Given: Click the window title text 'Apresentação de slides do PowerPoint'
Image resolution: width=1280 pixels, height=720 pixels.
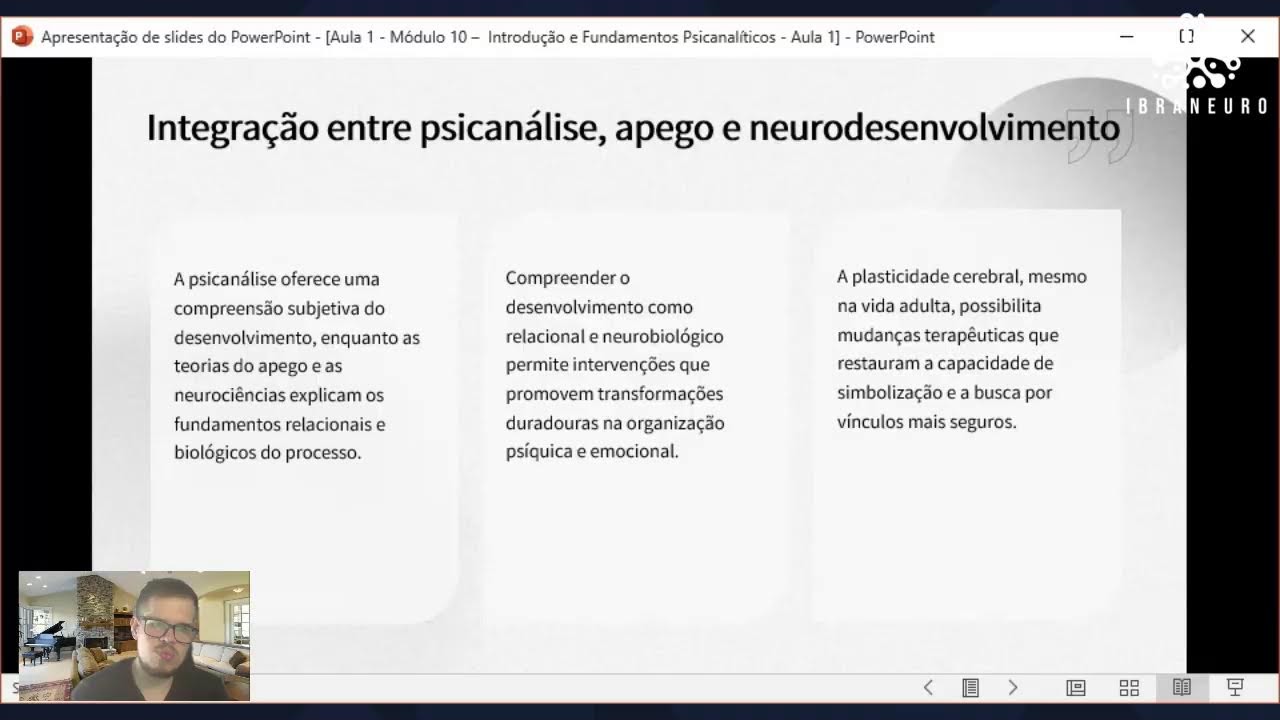Looking at the screenshot, I should (177, 37).
